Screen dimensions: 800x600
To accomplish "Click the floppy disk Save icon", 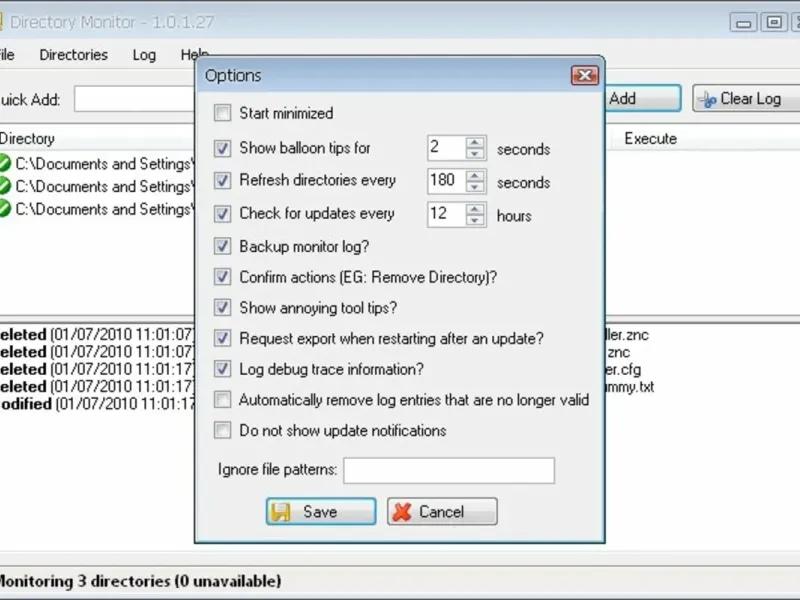I will pos(281,512).
